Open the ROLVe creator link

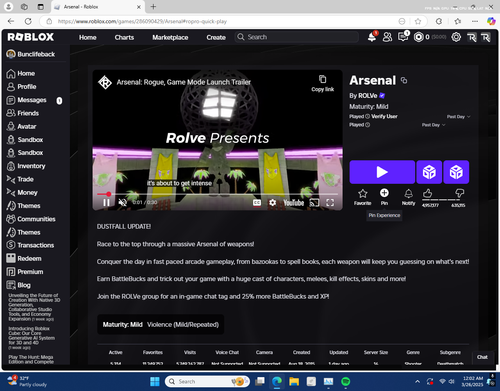(368, 96)
